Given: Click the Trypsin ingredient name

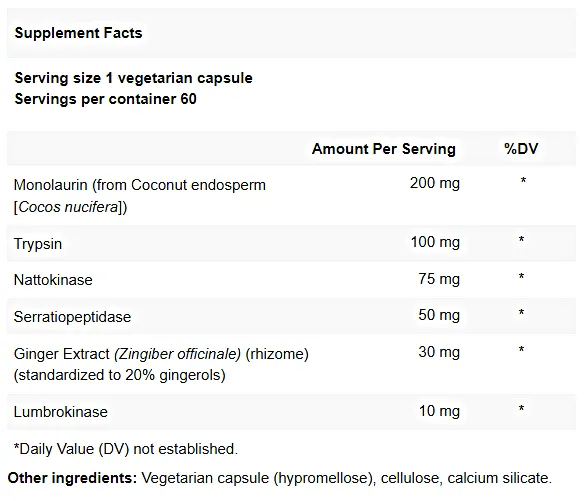Looking at the screenshot, I should (x=38, y=244).
